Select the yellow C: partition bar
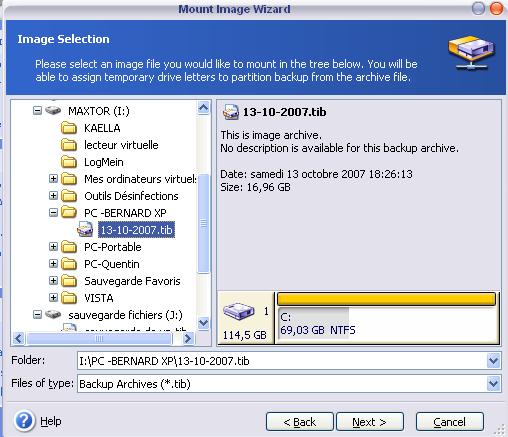The height and width of the screenshot is (437, 508). (386, 299)
